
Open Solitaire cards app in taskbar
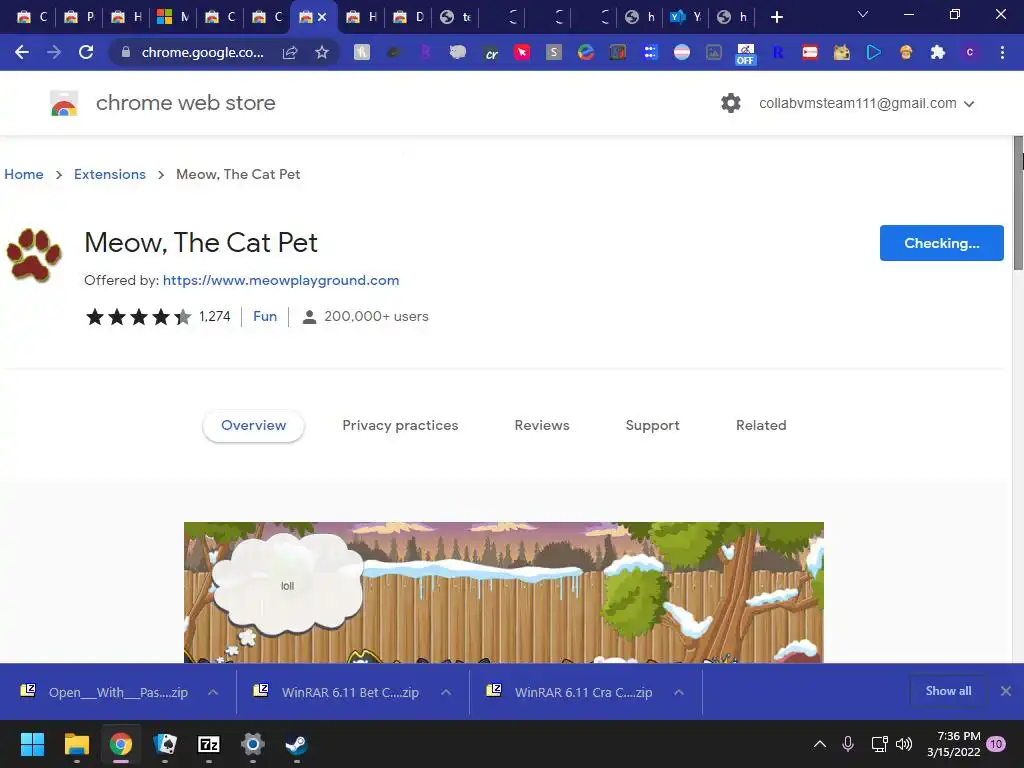[x=165, y=744]
